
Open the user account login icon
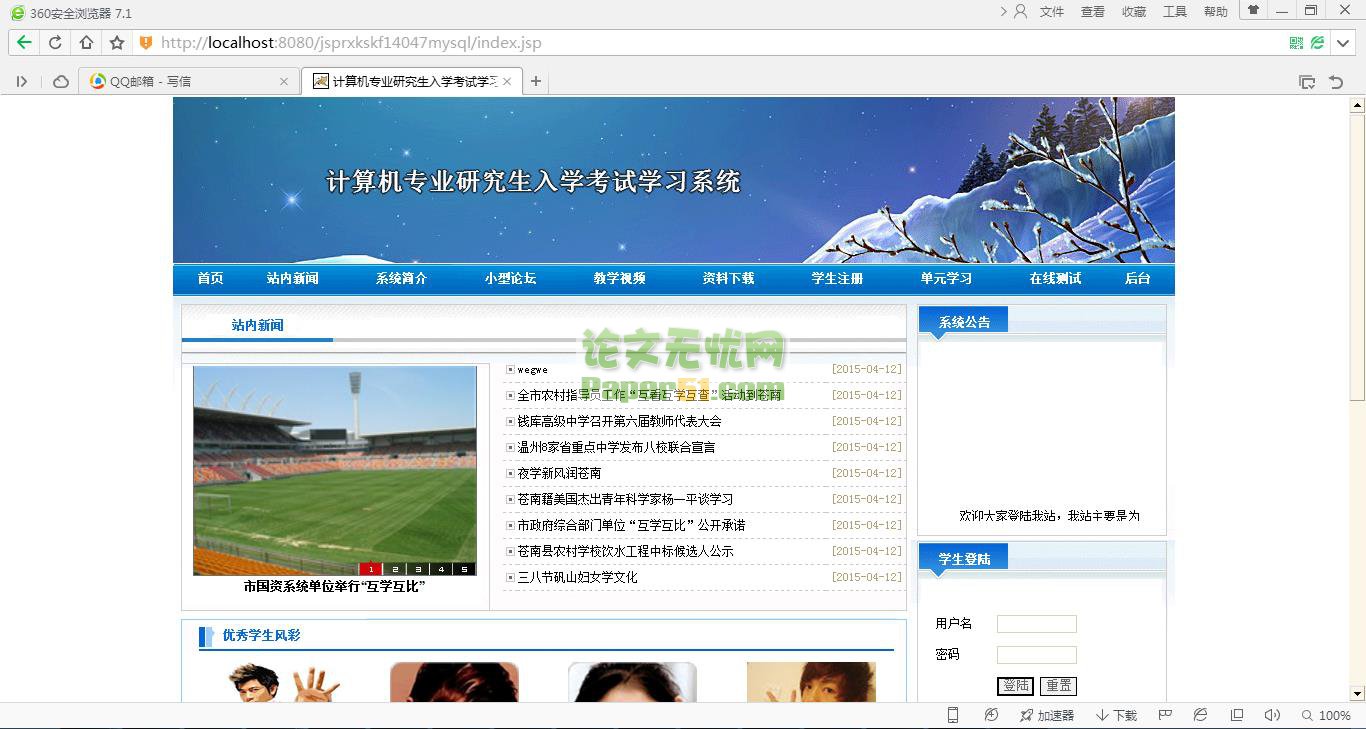1020,12
